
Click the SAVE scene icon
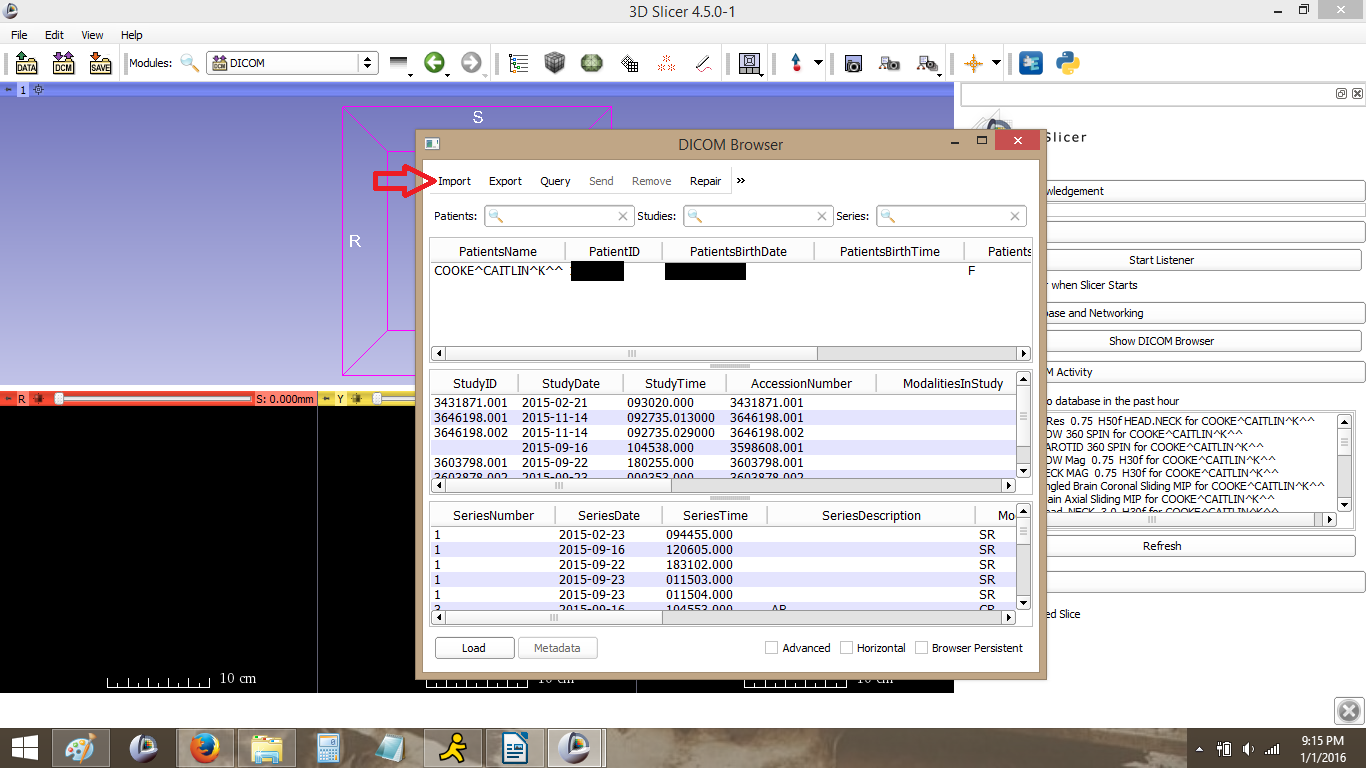click(x=100, y=63)
